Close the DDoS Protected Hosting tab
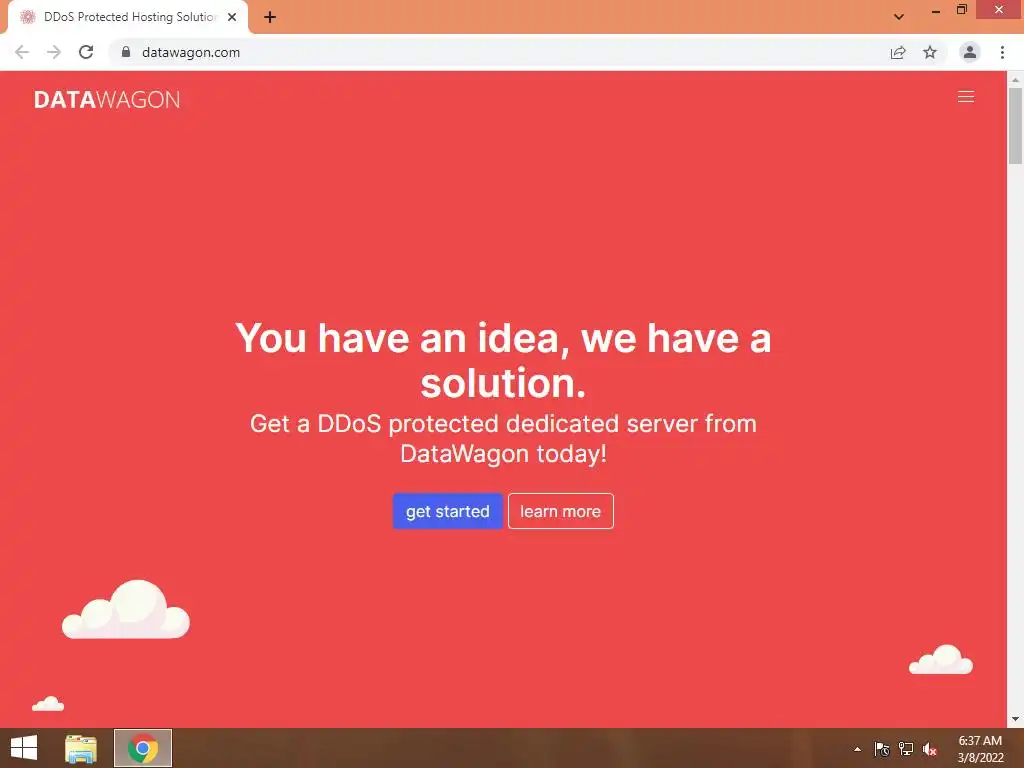The width and height of the screenshot is (1024, 768). 232,17
